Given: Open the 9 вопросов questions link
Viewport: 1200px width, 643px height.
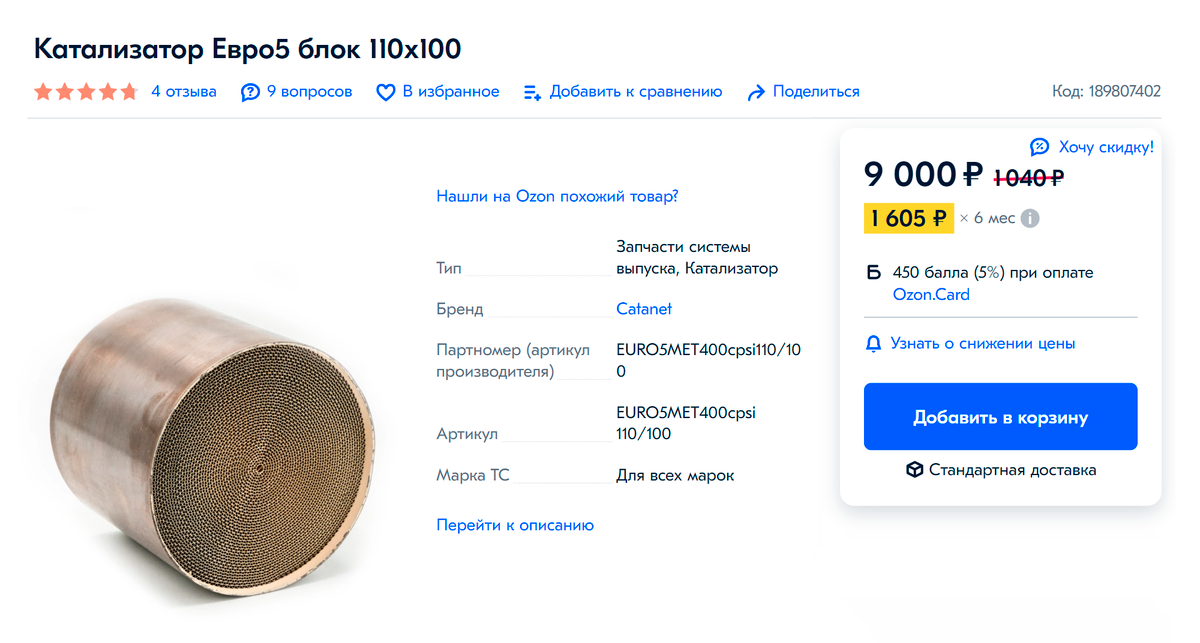Looking at the screenshot, I should tap(310, 92).
